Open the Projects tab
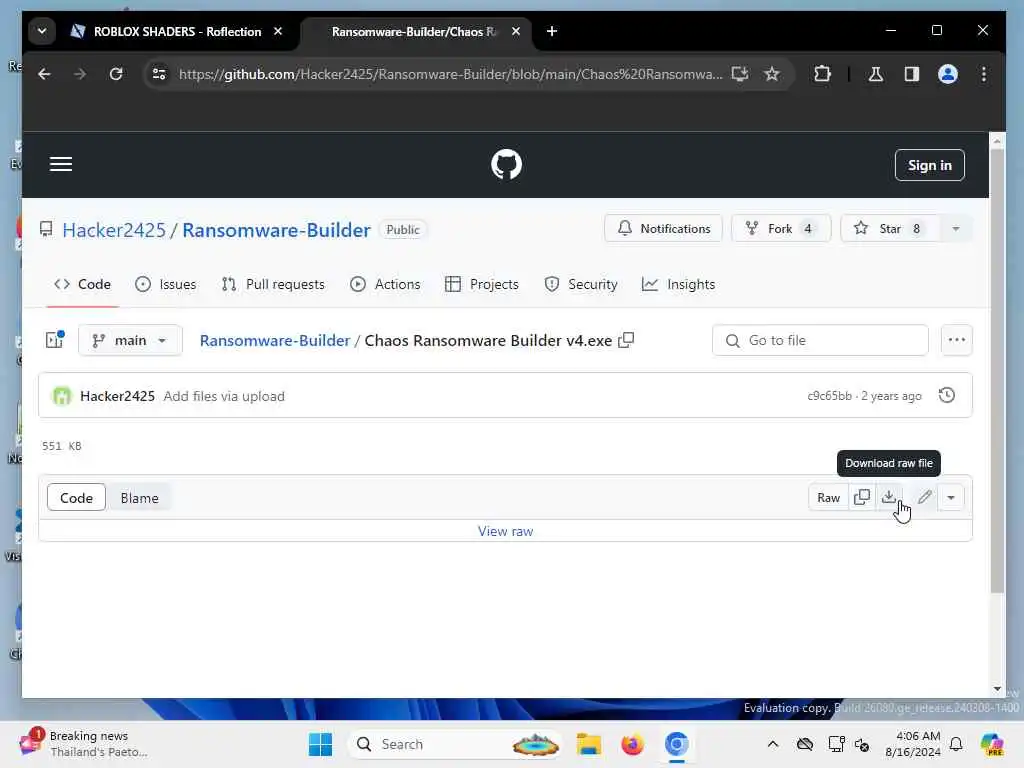The width and height of the screenshot is (1024, 768). (482, 284)
